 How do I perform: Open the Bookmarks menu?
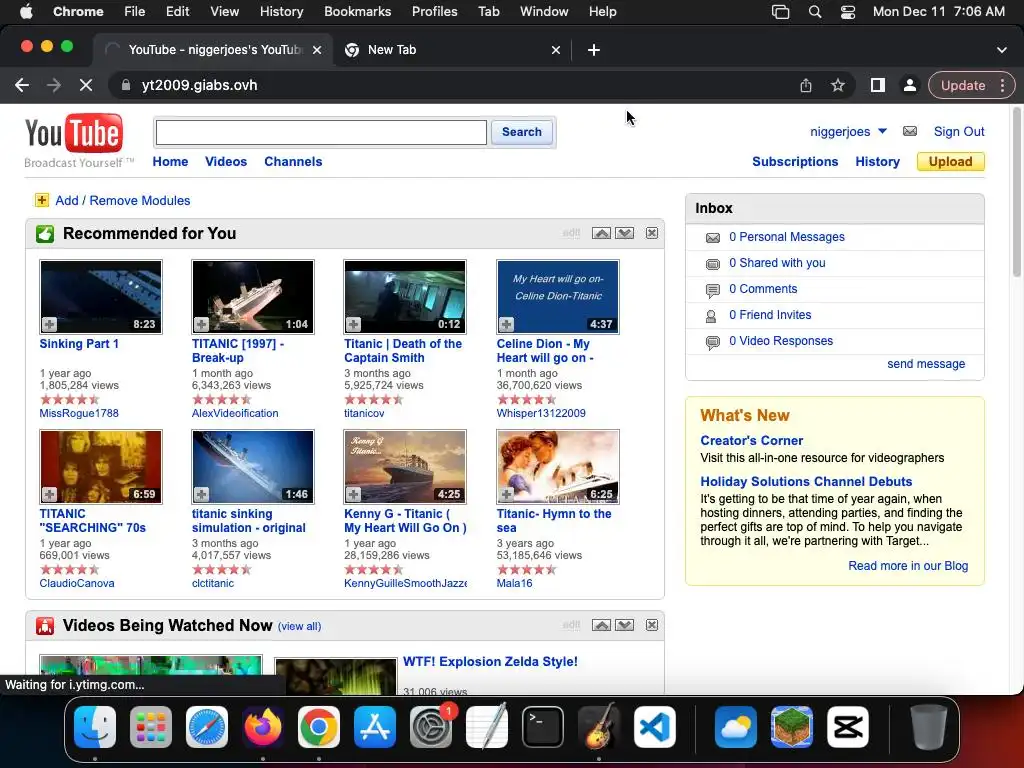(357, 12)
